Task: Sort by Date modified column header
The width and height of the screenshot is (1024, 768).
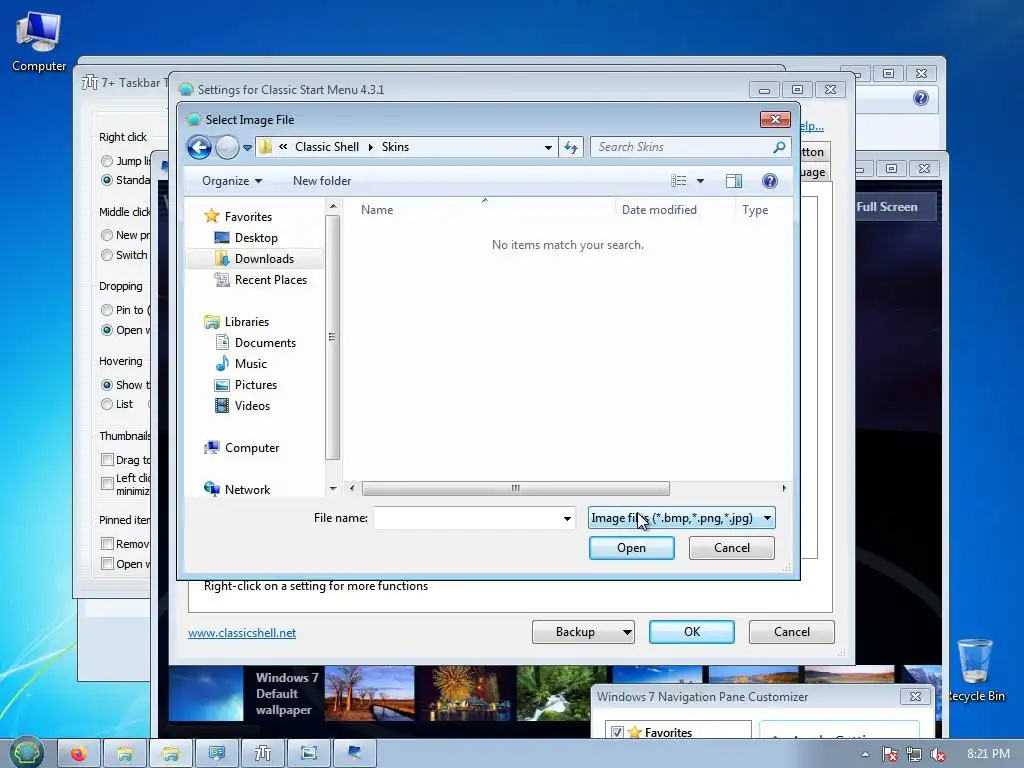Action: pos(673,210)
